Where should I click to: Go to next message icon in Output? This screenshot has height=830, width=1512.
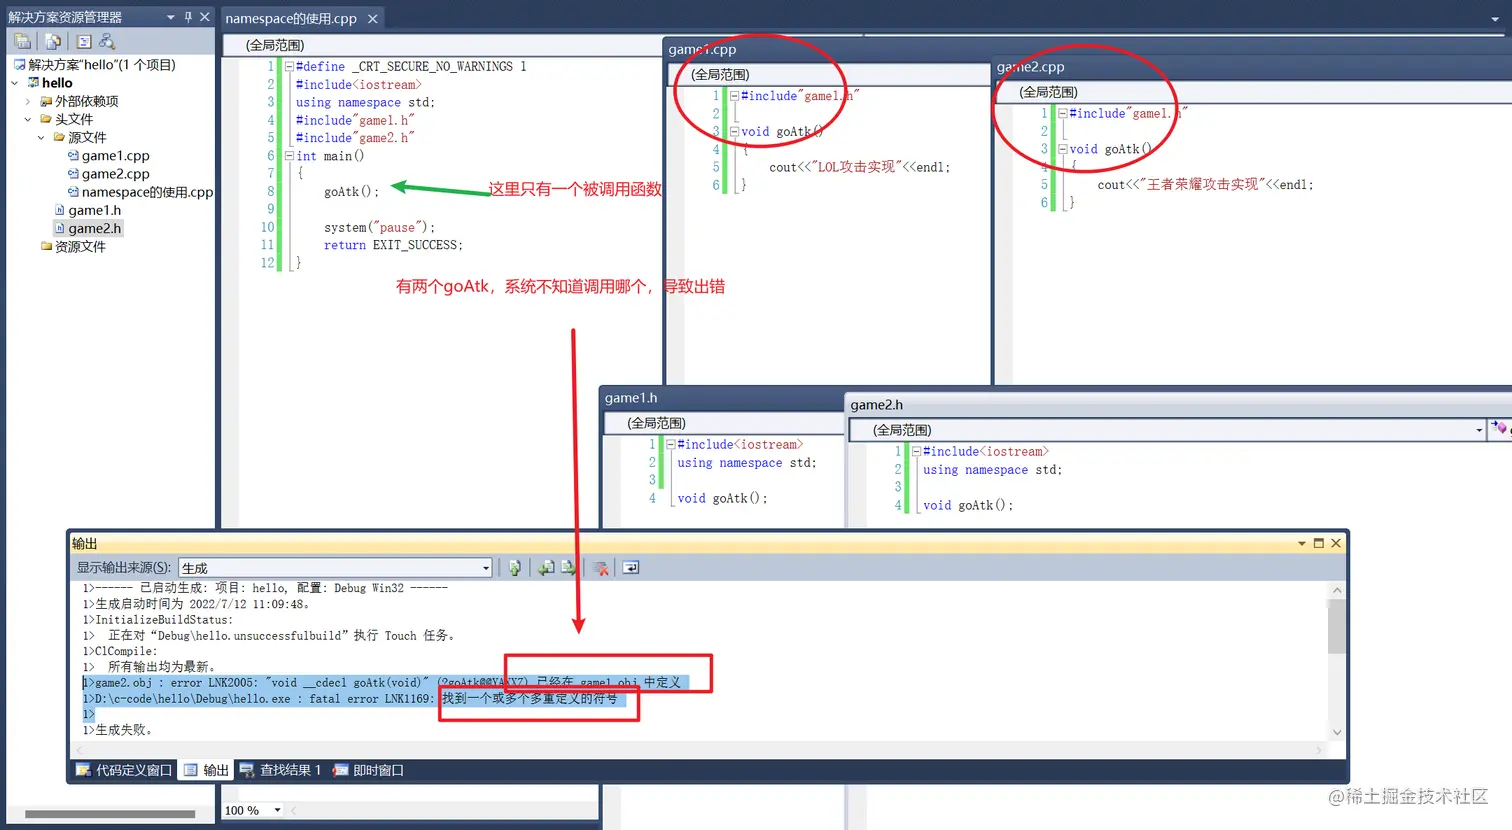pyautogui.click(x=568, y=568)
